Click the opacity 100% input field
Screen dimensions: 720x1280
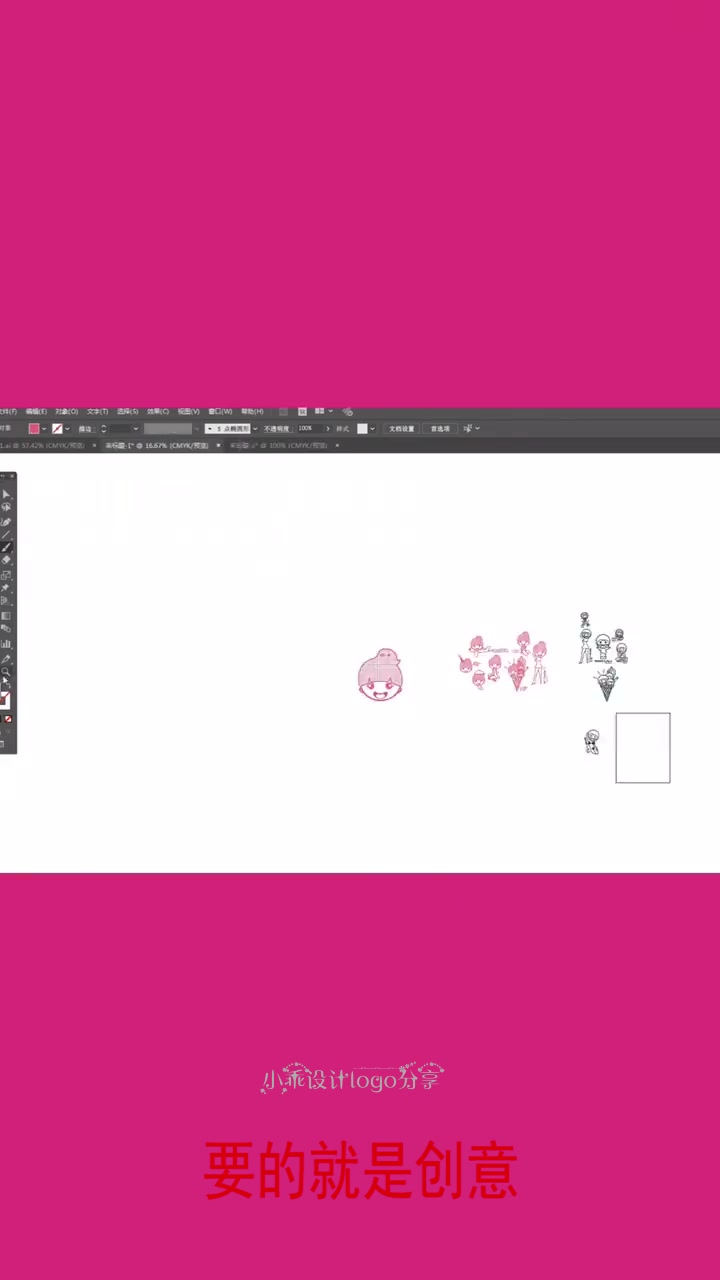[307, 429]
